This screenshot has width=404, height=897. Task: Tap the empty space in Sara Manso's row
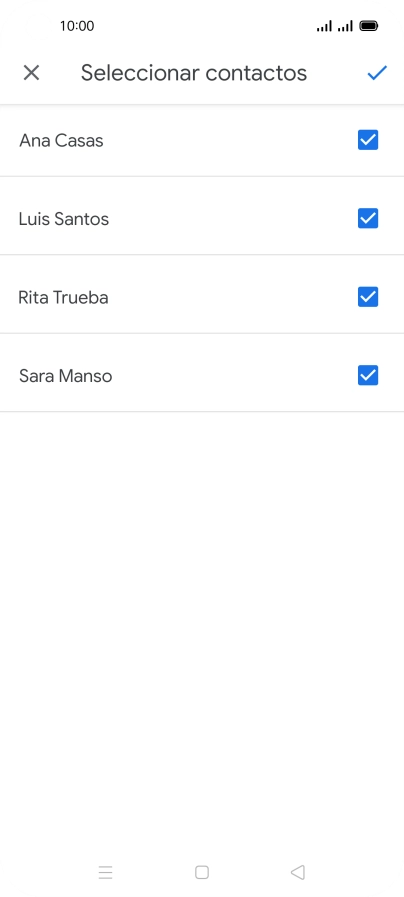click(235, 376)
